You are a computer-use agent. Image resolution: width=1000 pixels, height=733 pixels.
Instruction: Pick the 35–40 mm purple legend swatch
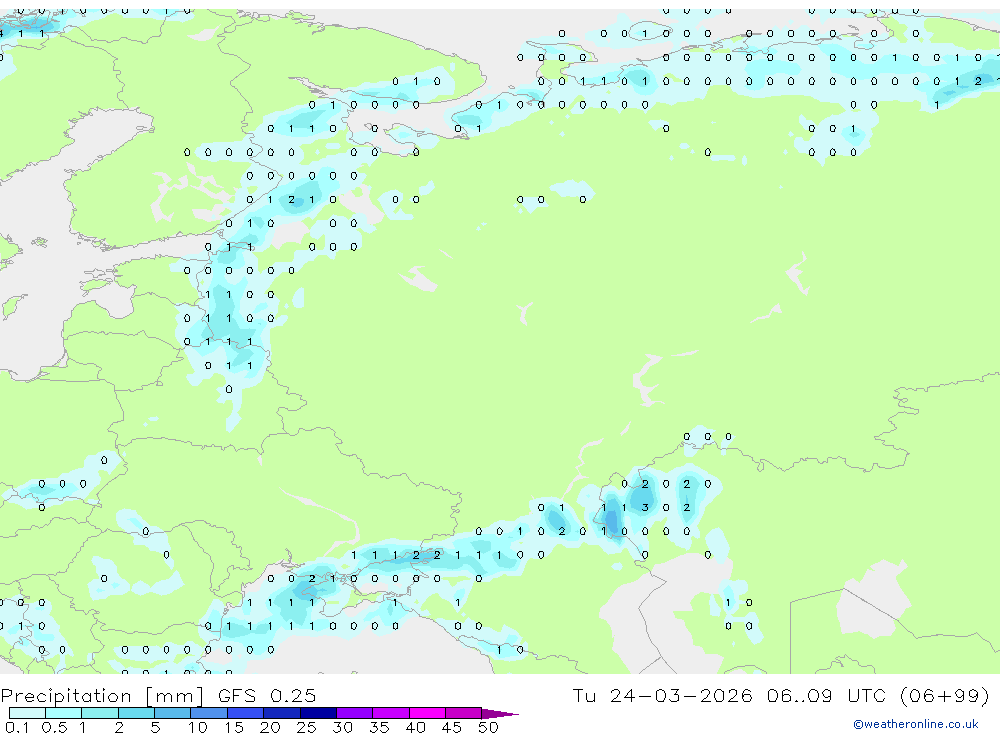(391, 713)
